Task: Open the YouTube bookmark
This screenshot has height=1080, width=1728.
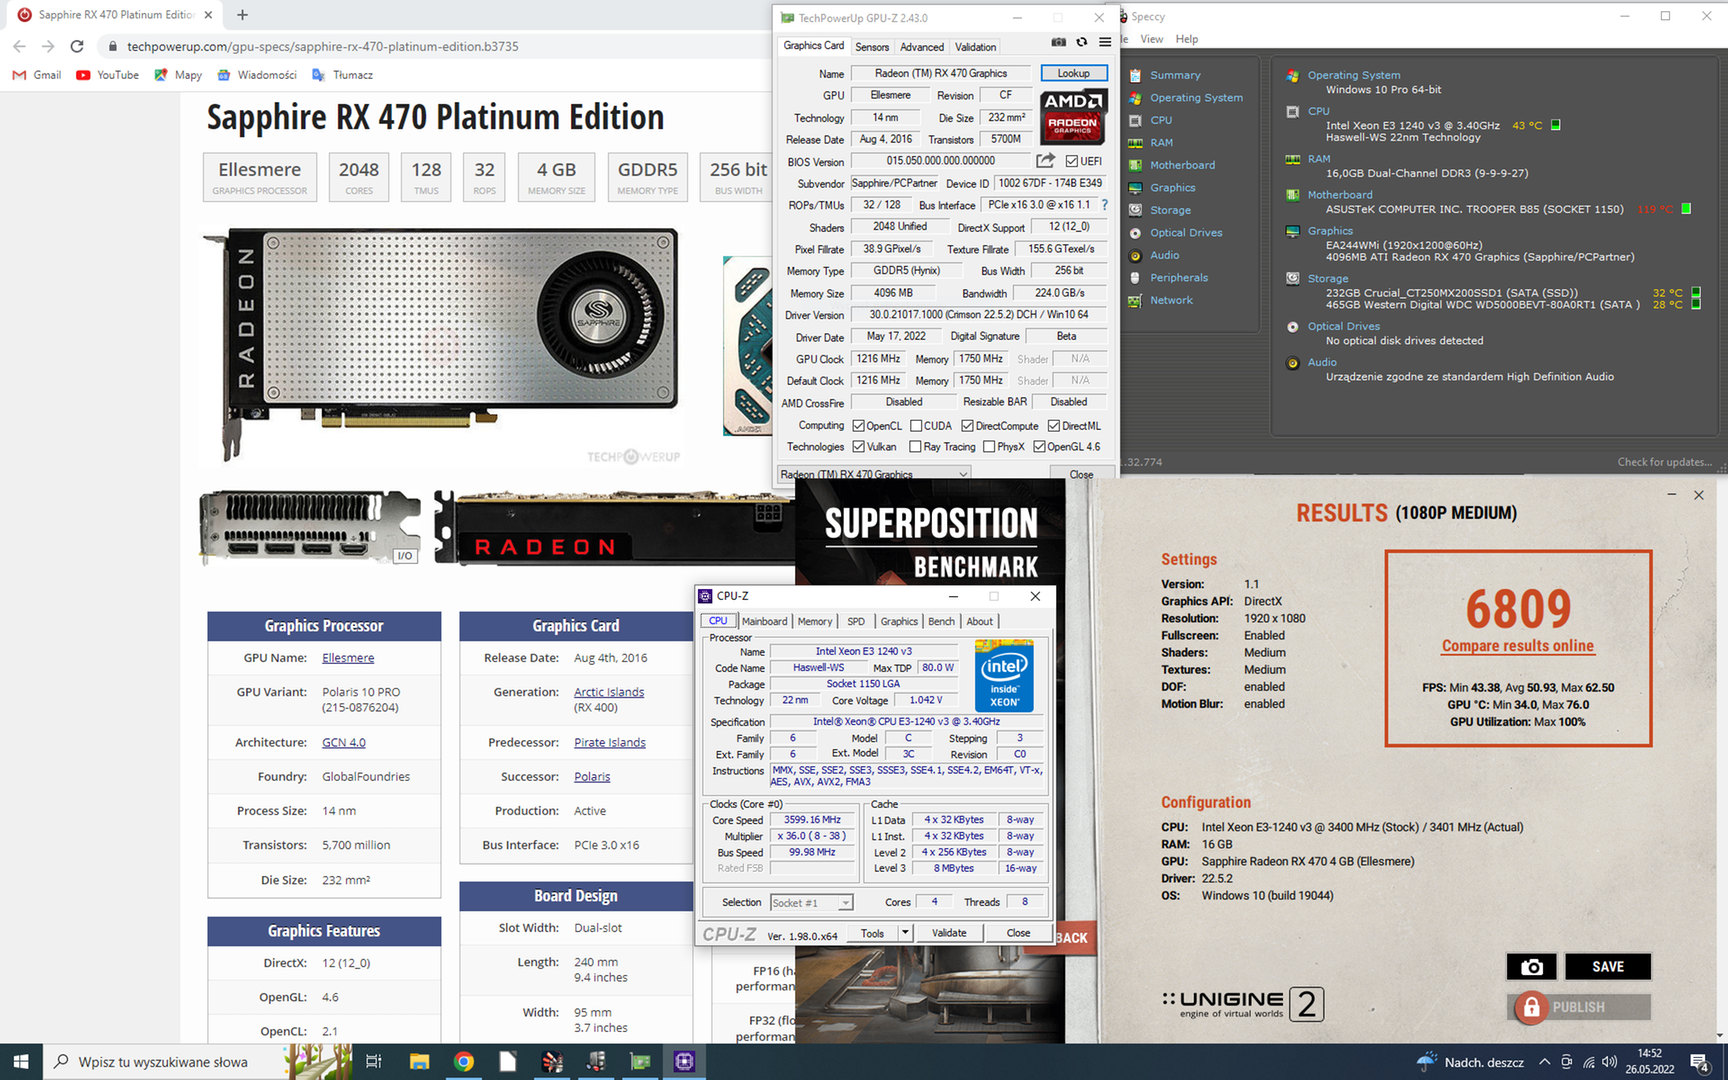Action: point(107,75)
